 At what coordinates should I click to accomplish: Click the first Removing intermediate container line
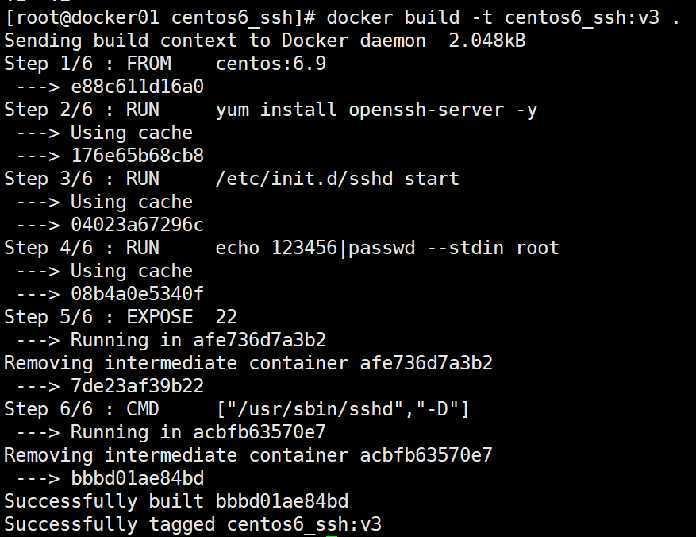coord(248,363)
